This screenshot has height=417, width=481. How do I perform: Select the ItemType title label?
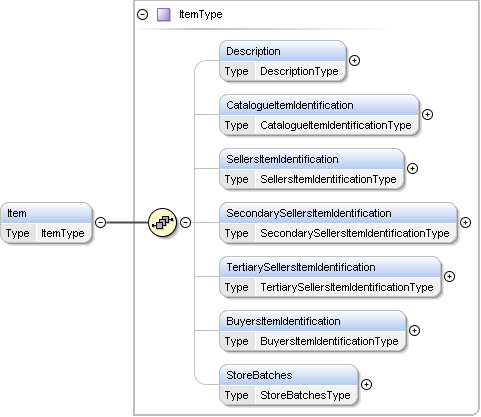201,14
